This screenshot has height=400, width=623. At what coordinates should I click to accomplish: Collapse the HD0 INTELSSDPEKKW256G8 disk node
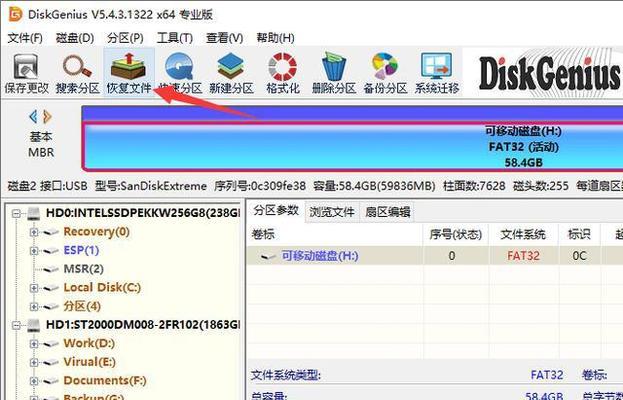click(x=16, y=214)
